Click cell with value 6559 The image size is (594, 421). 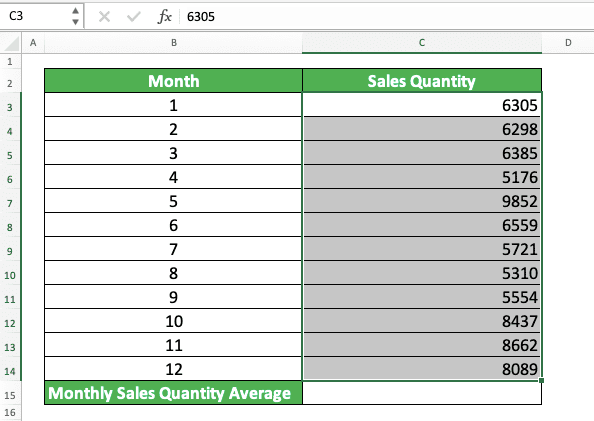pos(422,225)
